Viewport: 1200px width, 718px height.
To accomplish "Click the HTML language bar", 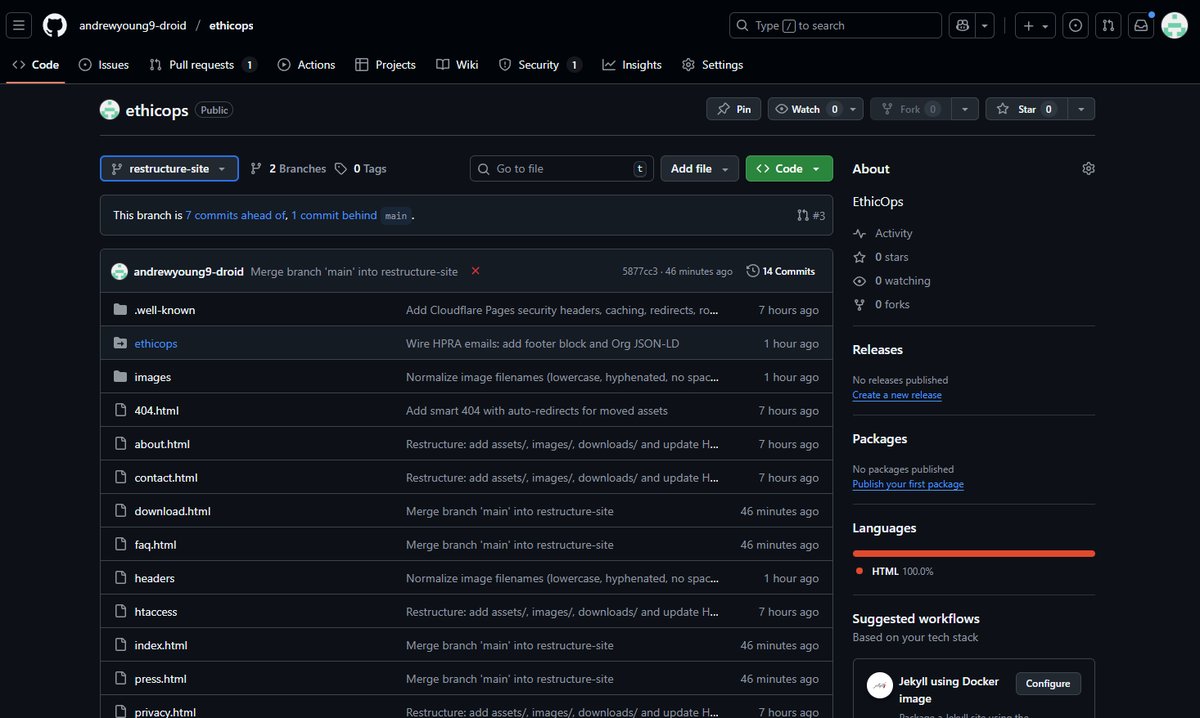I will click(x=974, y=553).
